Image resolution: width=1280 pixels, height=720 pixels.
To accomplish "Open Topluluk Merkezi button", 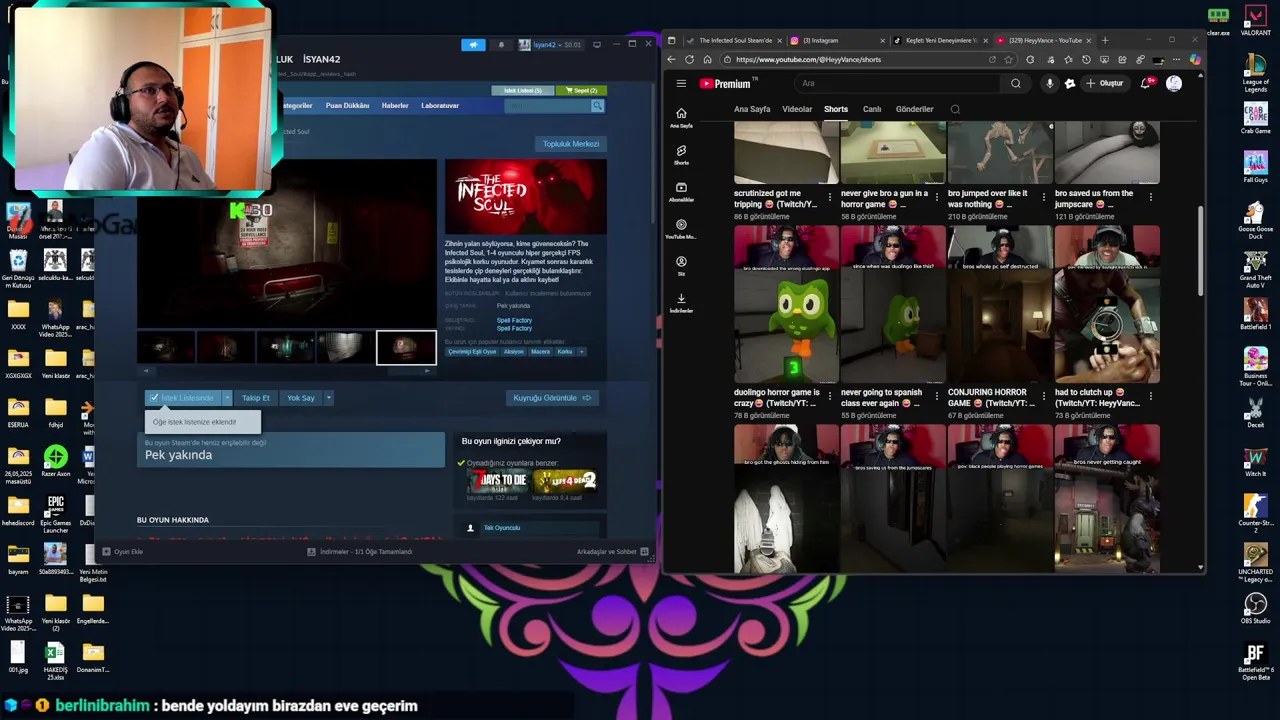I will (x=571, y=144).
